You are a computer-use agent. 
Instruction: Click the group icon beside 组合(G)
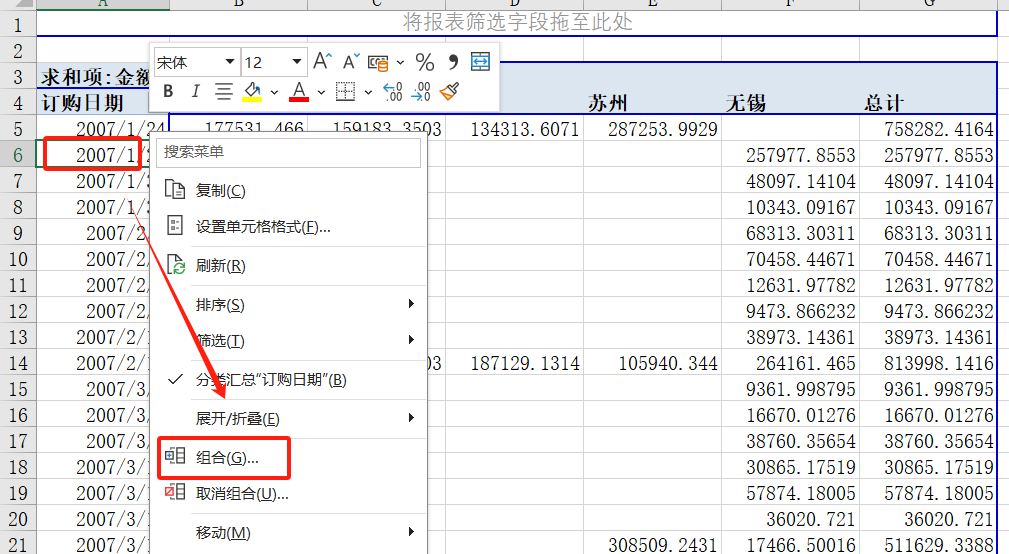175,456
